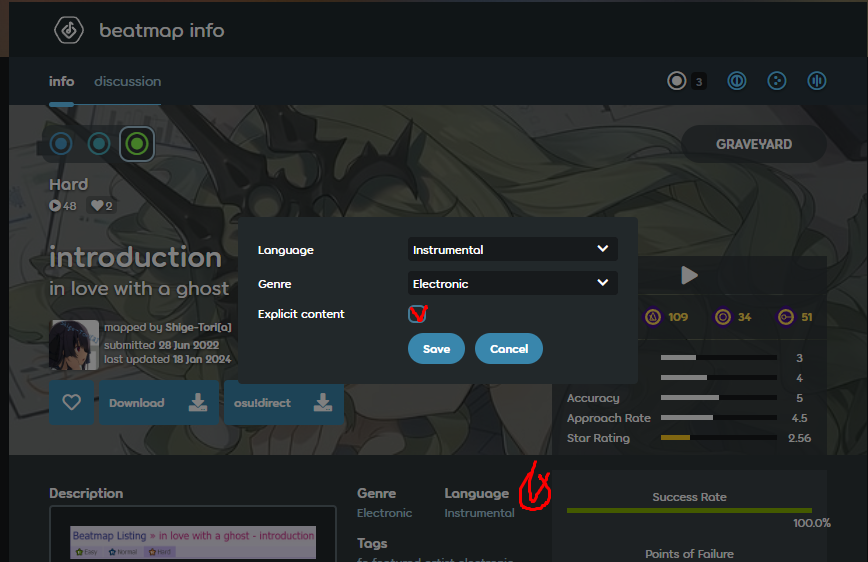Cancel the metadata edit dialog
The height and width of the screenshot is (562, 868).
click(509, 349)
